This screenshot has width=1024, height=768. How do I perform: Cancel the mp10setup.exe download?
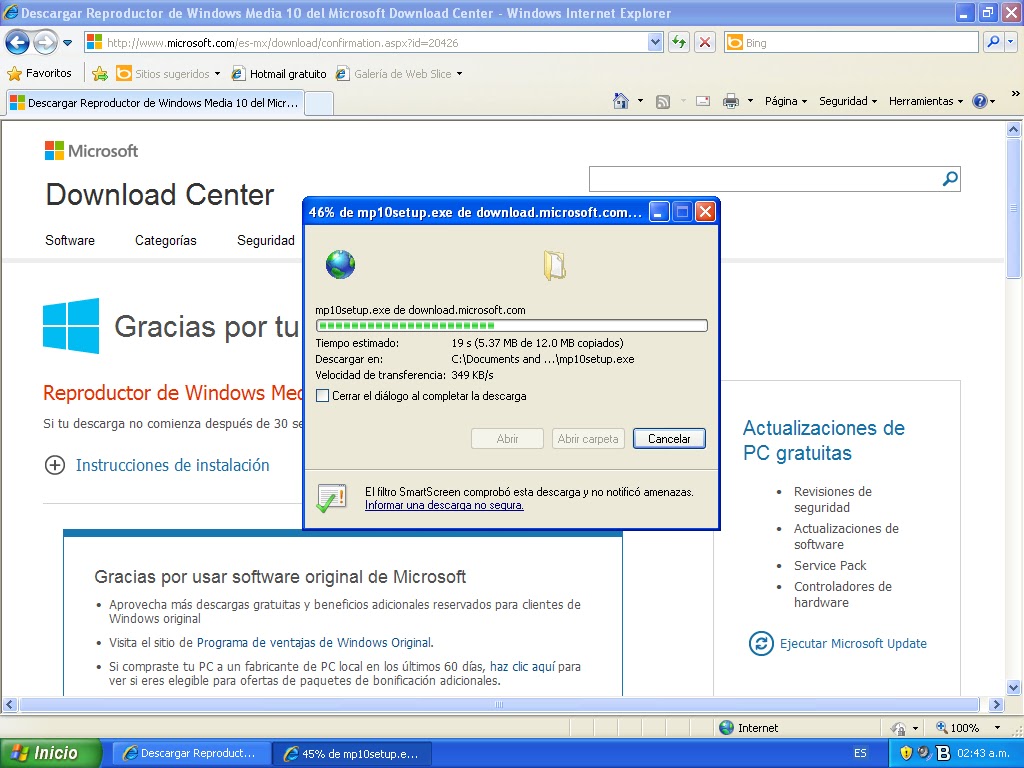tap(668, 438)
